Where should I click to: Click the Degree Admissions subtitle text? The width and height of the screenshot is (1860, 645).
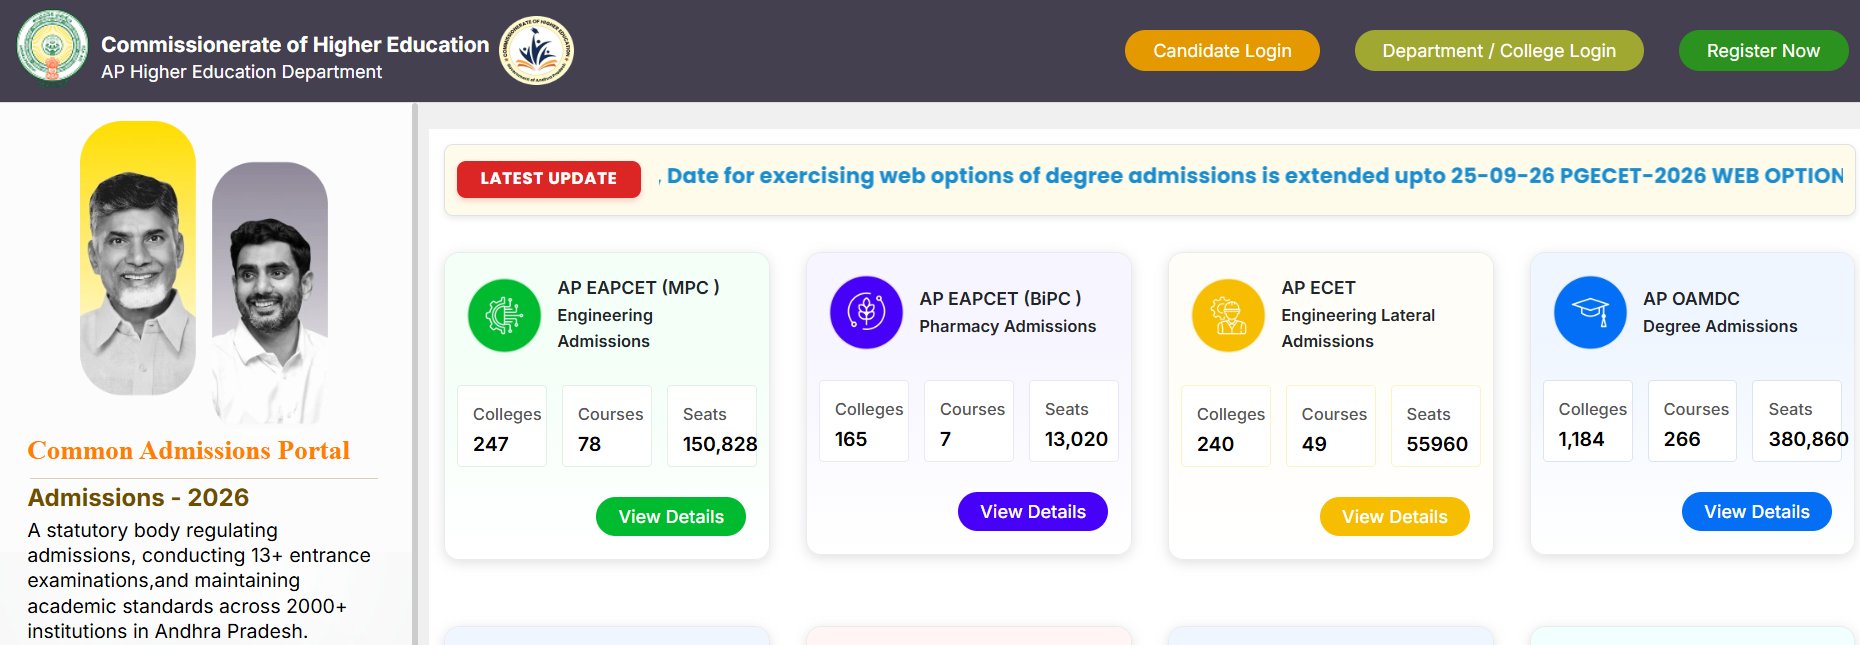(1720, 327)
